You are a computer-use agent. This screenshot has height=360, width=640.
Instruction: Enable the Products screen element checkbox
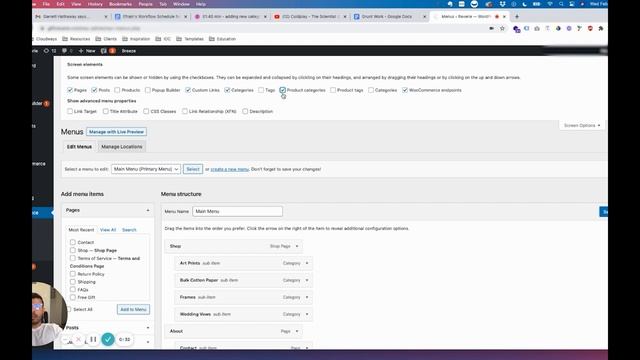(117, 90)
